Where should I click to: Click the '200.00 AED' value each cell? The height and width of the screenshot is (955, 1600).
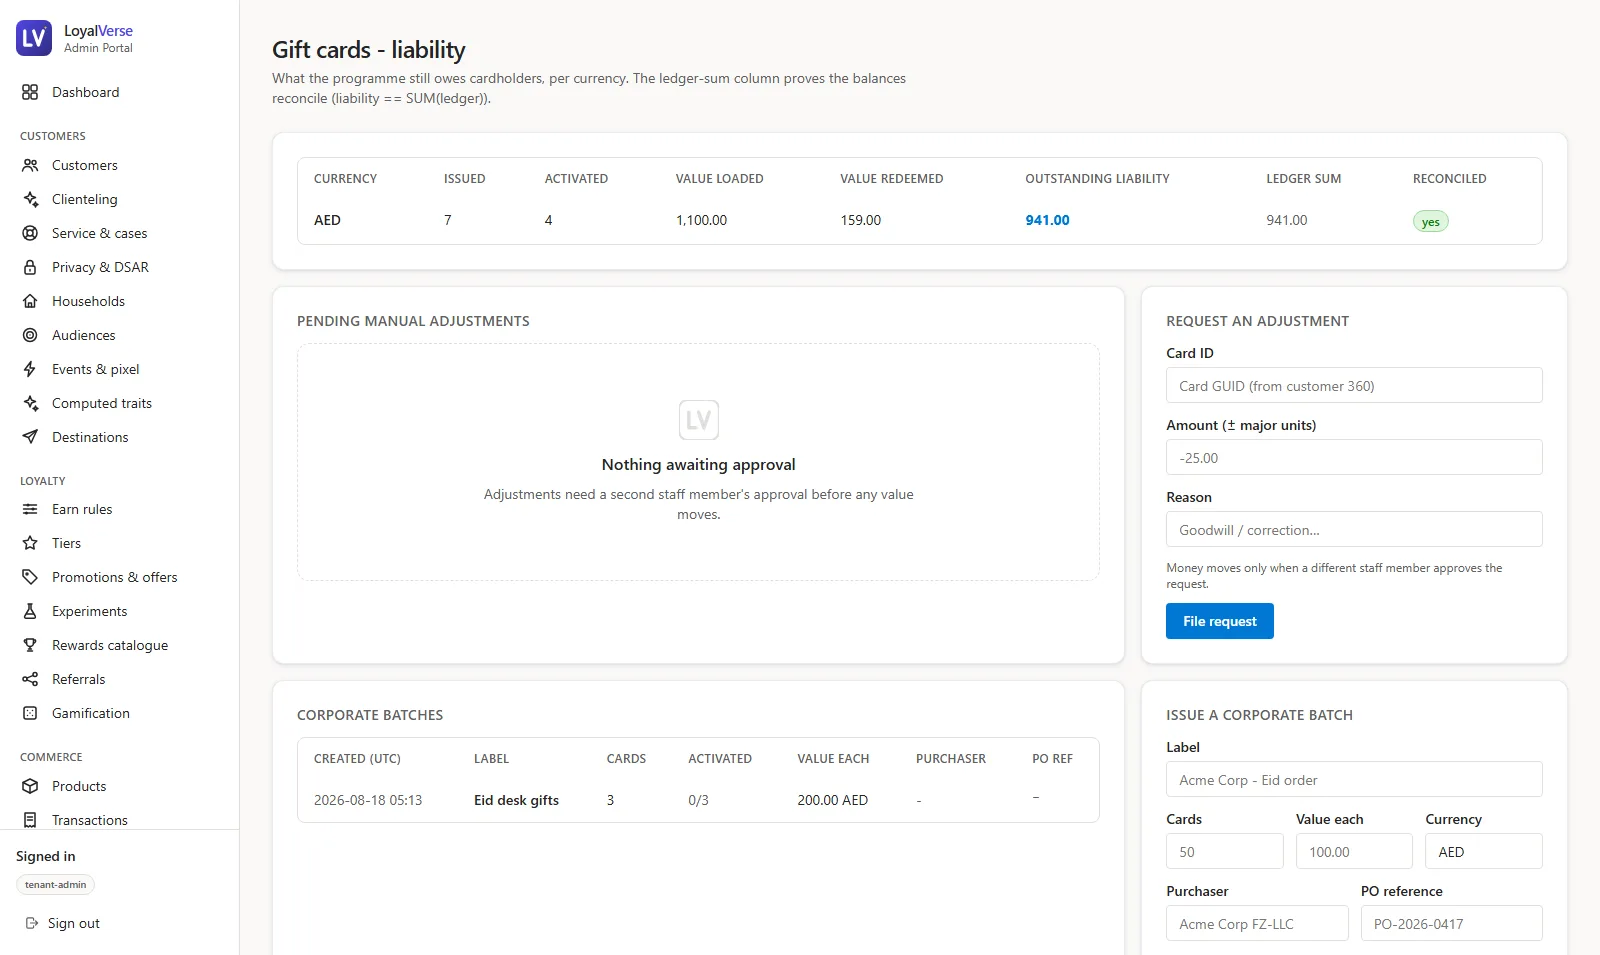click(832, 800)
